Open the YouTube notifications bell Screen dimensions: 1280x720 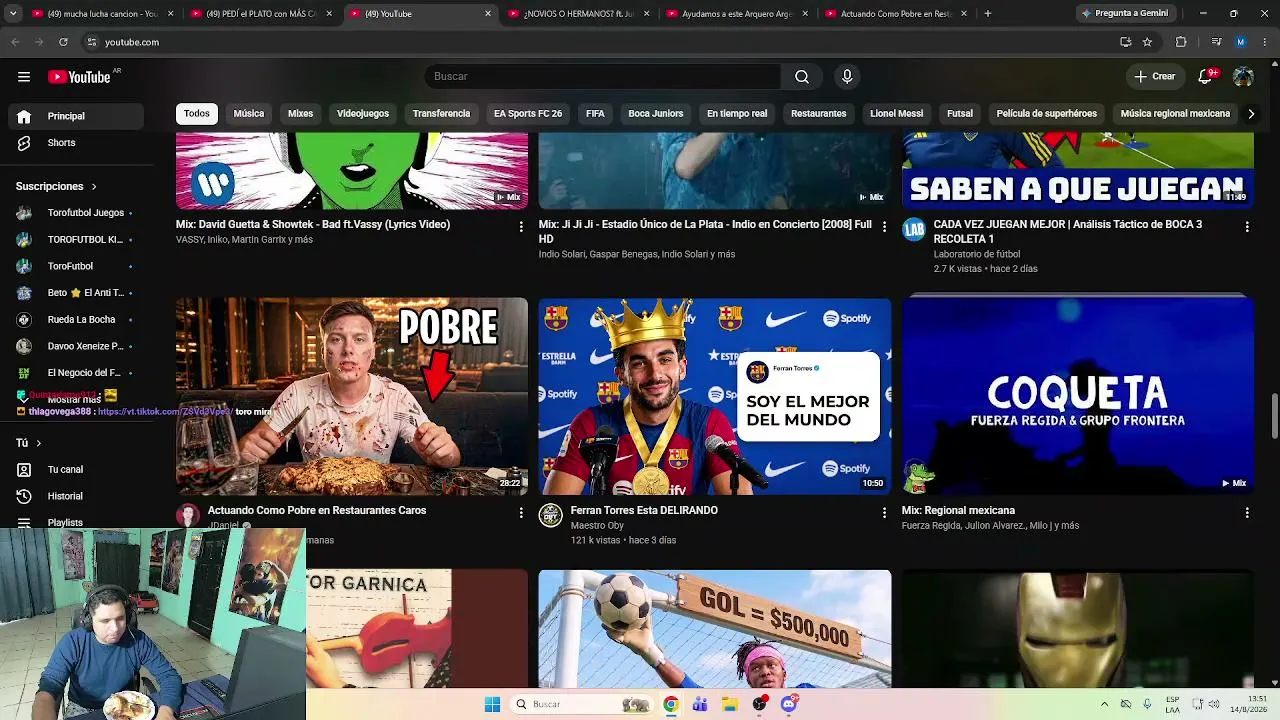tap(1206, 77)
